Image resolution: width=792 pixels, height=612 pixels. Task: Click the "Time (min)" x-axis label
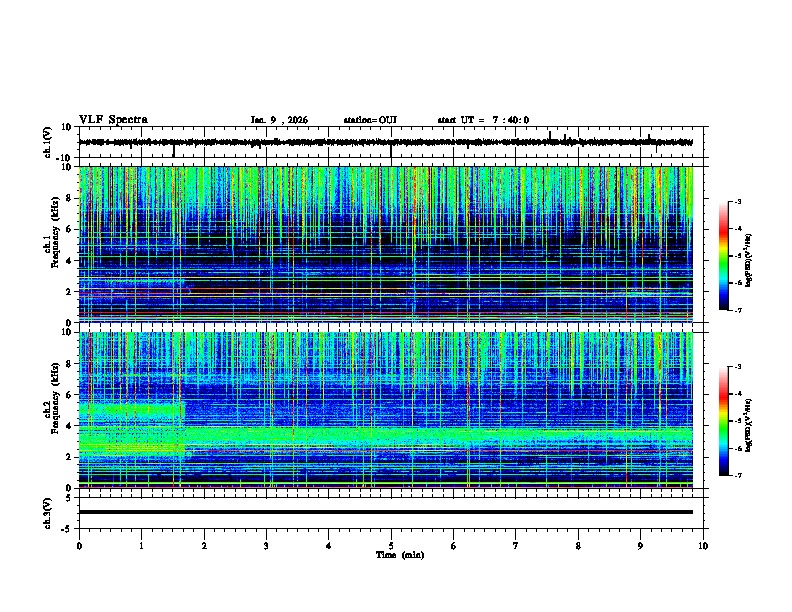tap(400, 555)
